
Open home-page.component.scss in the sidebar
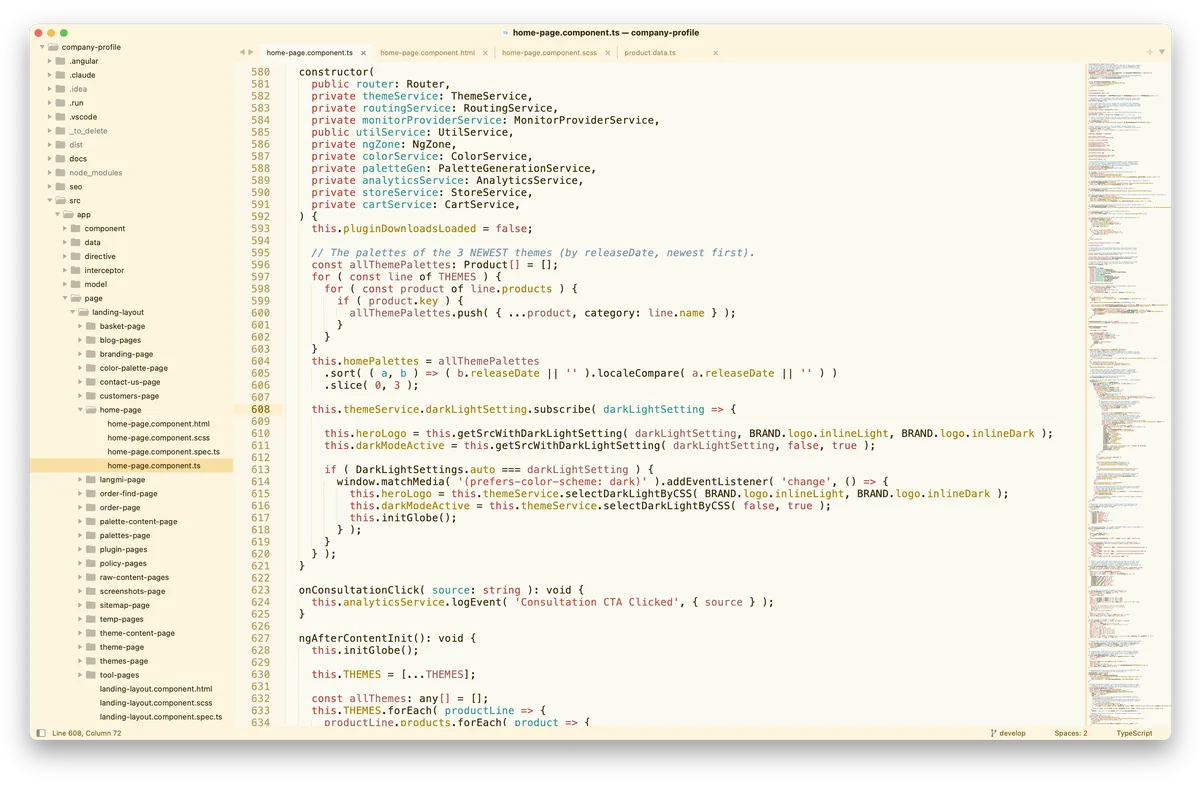tap(158, 438)
